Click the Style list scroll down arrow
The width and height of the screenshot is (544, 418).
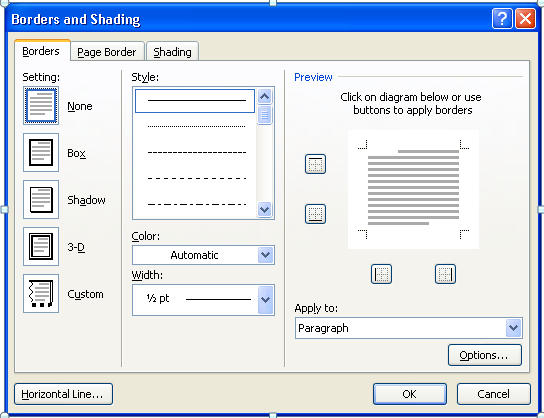point(264,210)
